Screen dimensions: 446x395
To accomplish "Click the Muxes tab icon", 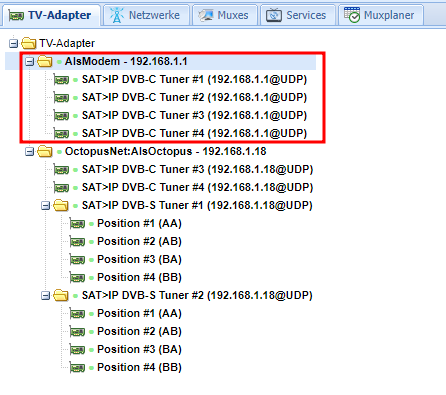I will [206, 15].
